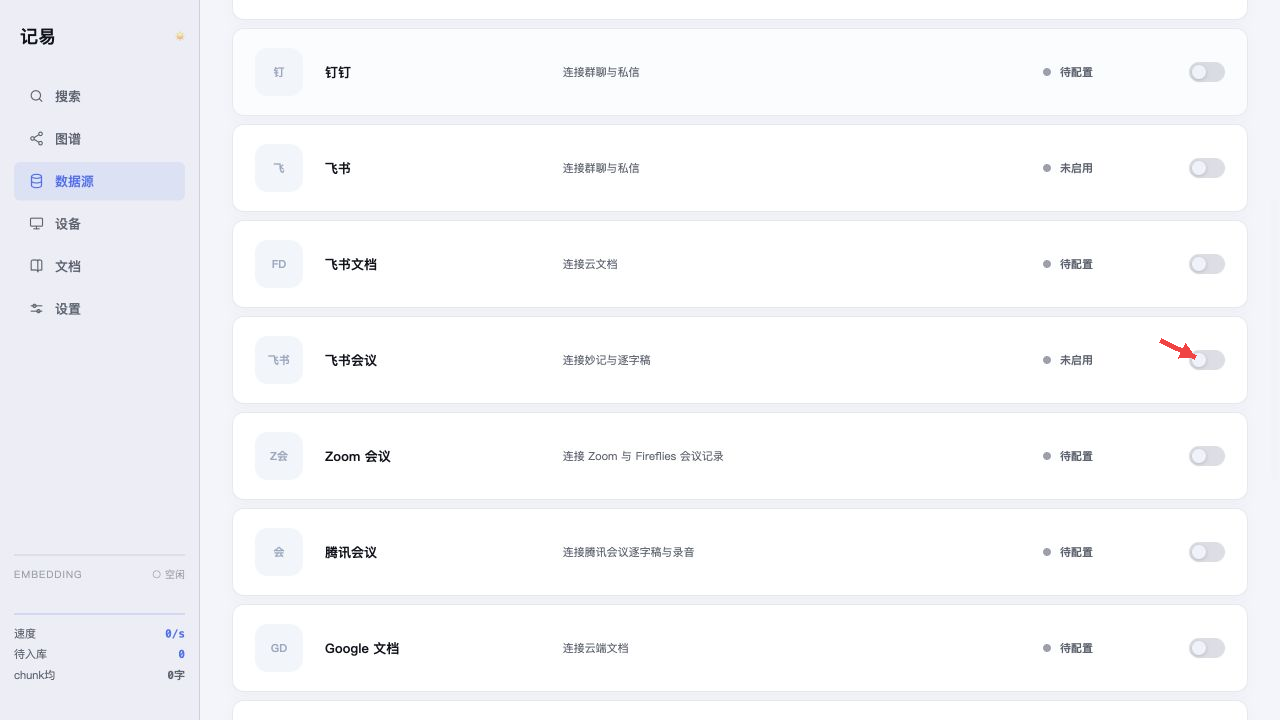Open the 文档 book icon
This screenshot has width=1280, height=720.
[x=36, y=266]
